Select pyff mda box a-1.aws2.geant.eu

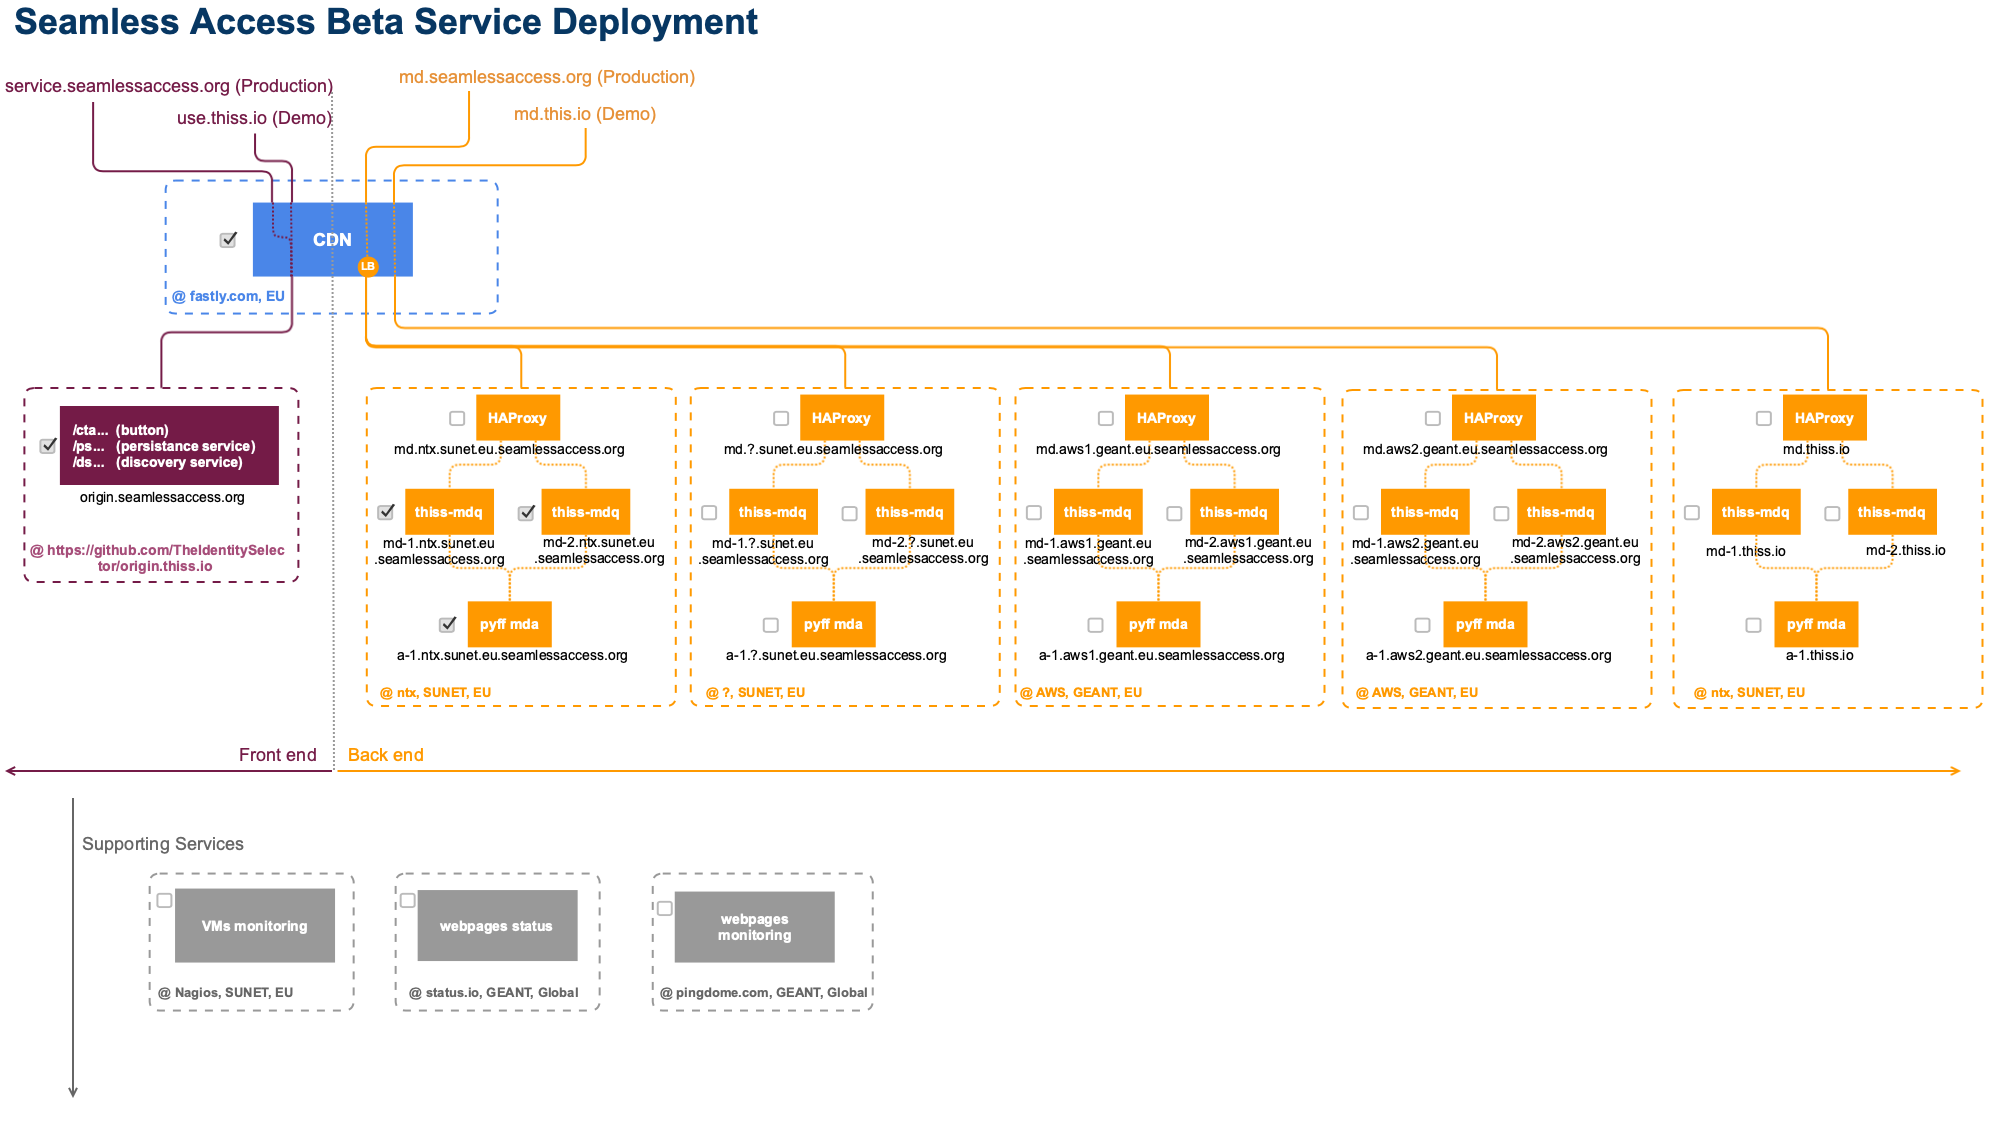tap(1485, 624)
